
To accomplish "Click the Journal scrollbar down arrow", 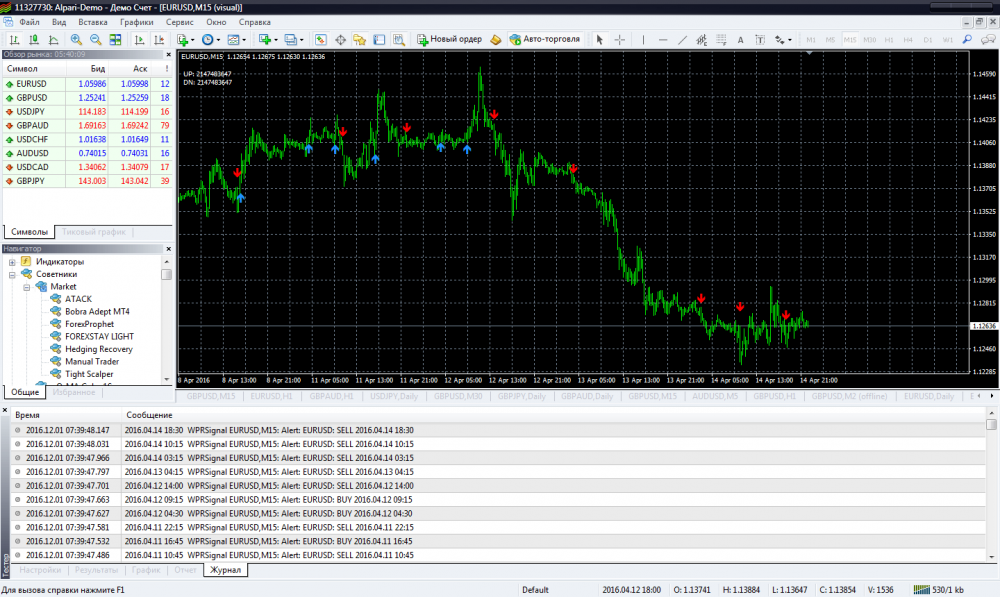I will pos(991,557).
